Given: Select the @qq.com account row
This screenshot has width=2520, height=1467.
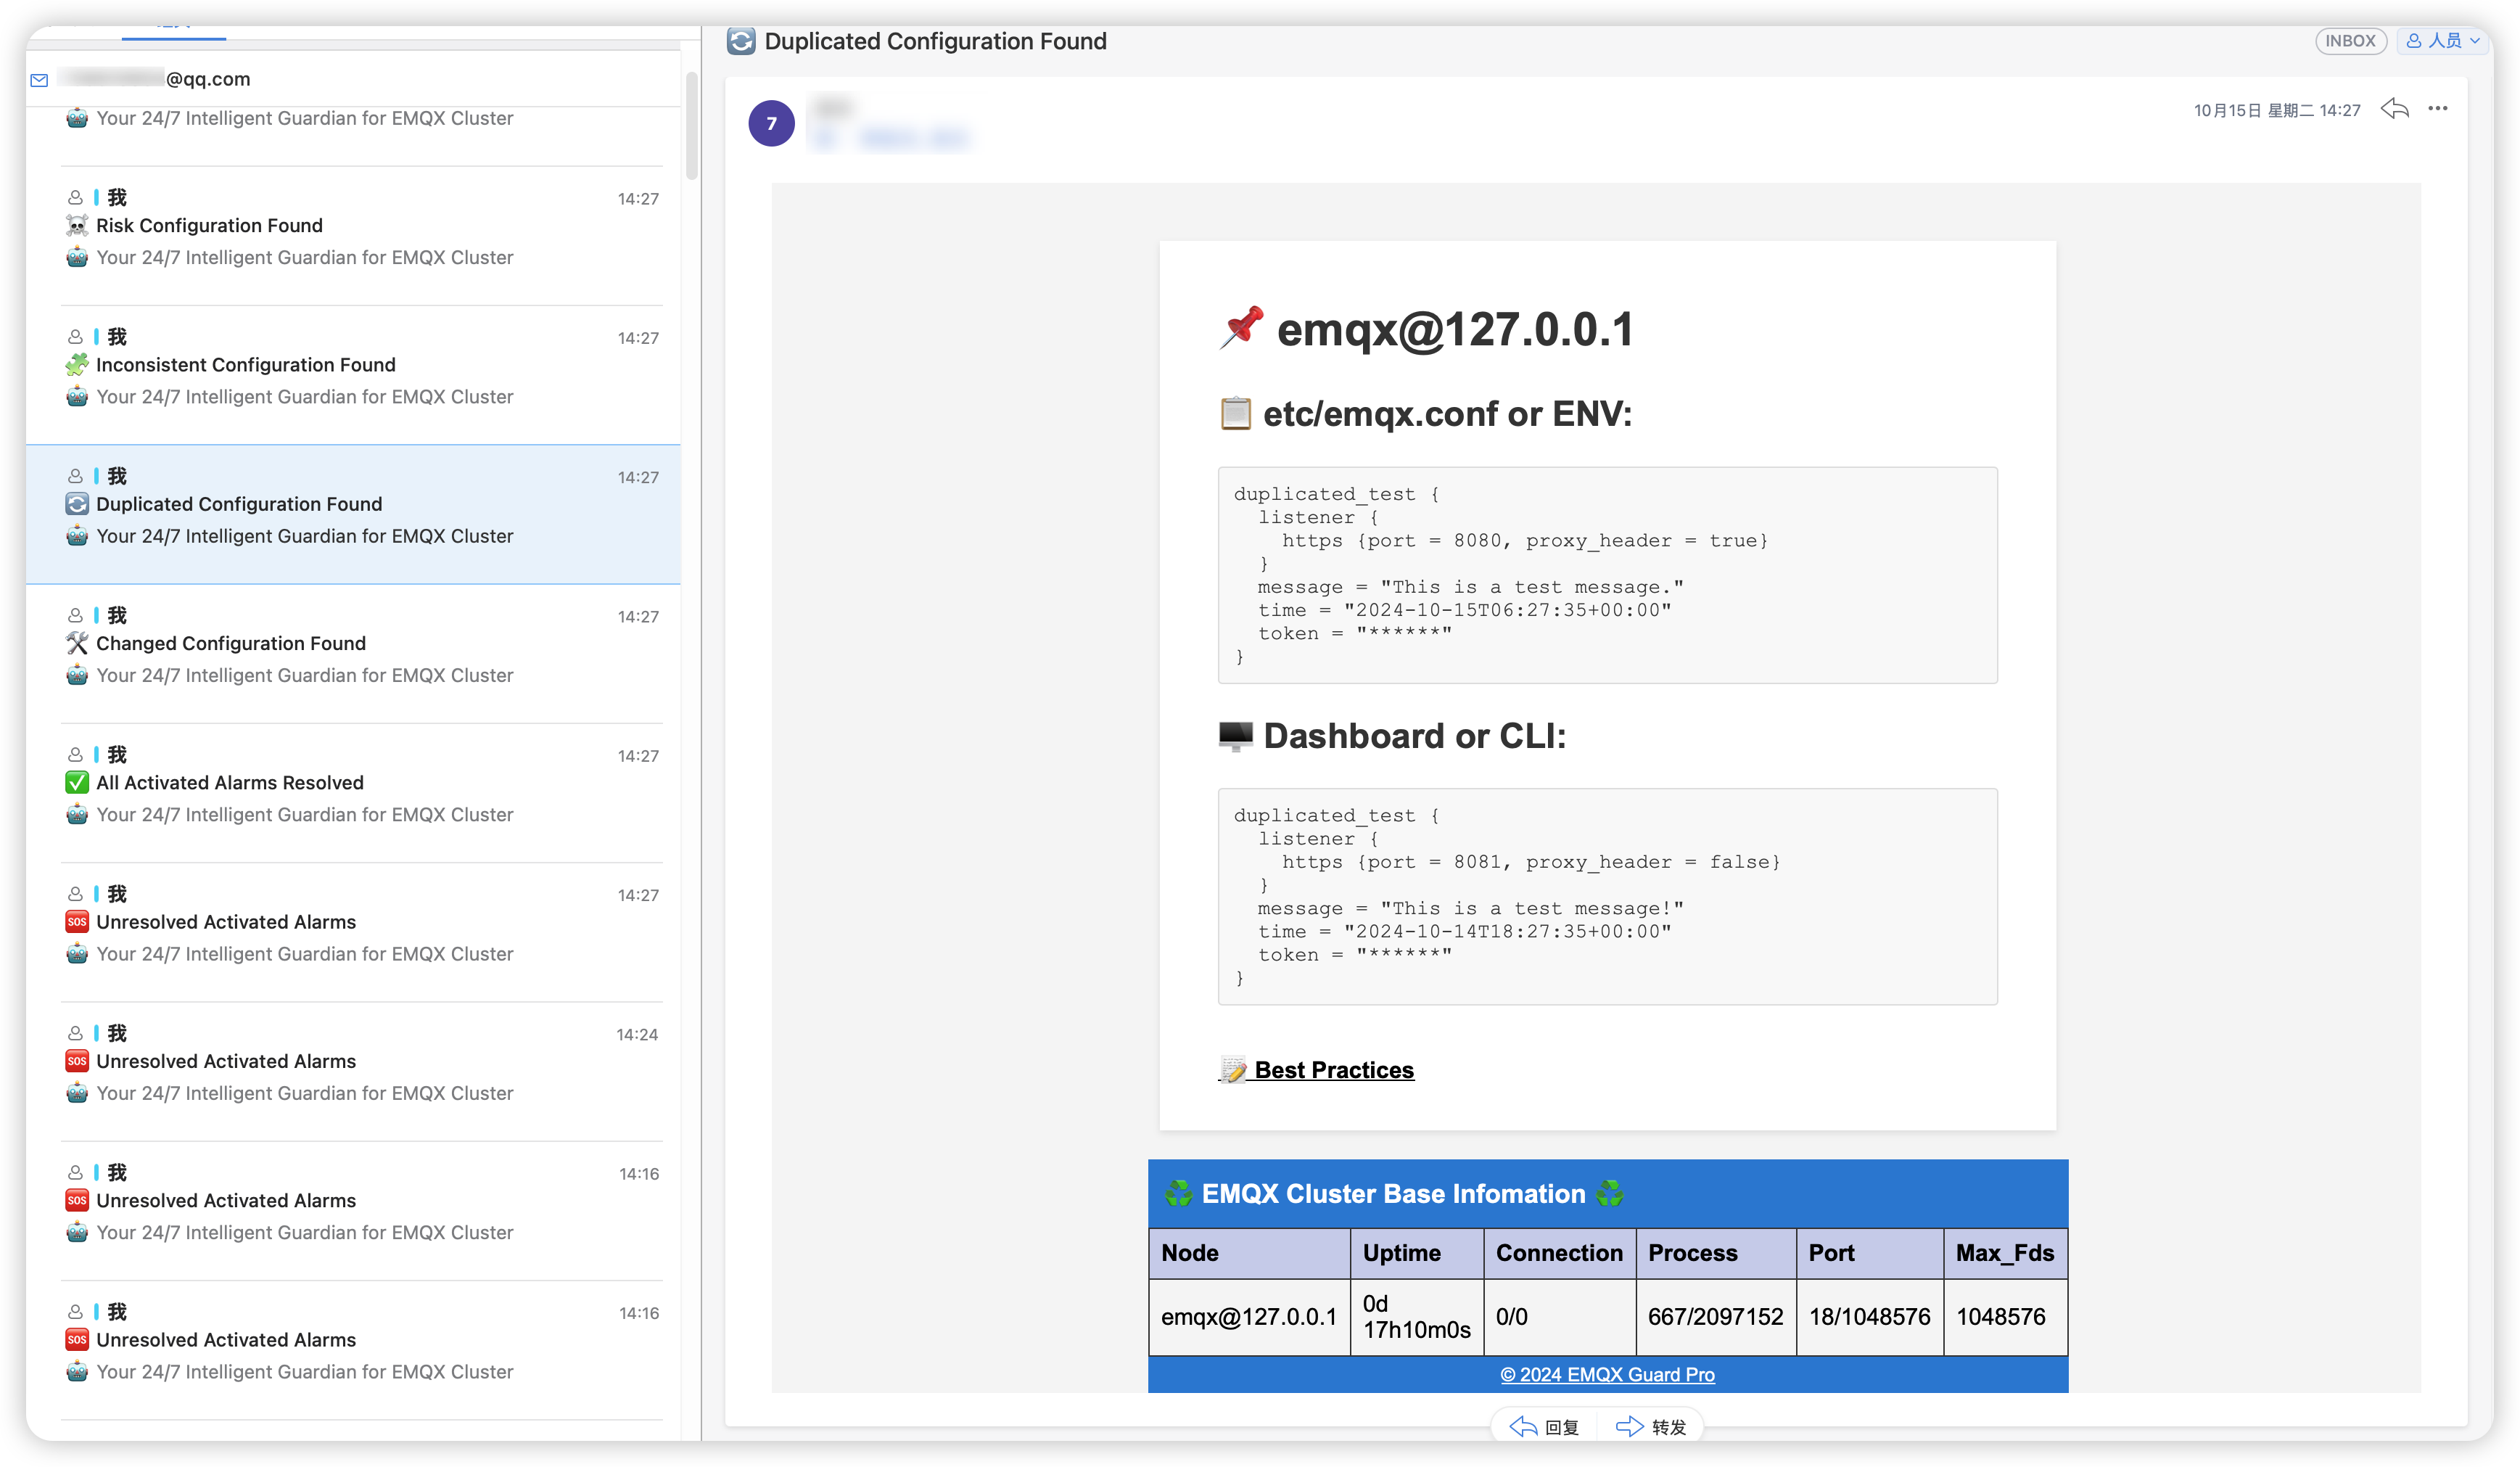Looking at the screenshot, I should tap(354, 79).
